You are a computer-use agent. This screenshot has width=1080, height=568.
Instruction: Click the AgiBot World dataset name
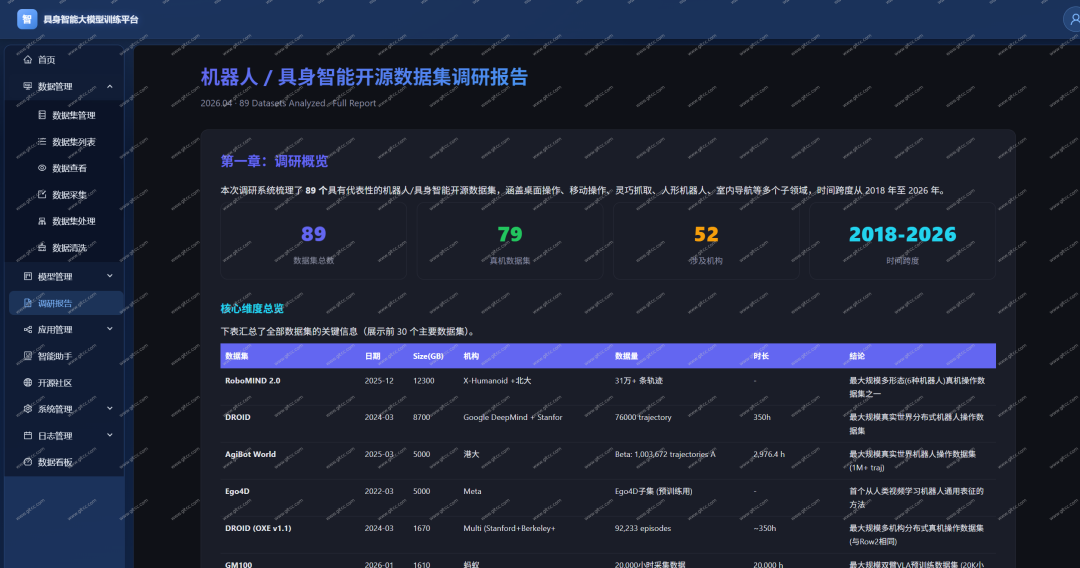click(x=251, y=454)
